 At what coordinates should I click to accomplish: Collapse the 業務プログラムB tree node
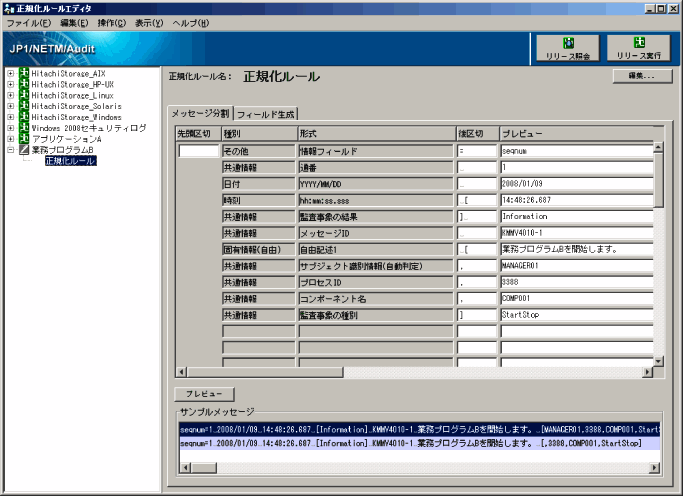tap(11, 150)
